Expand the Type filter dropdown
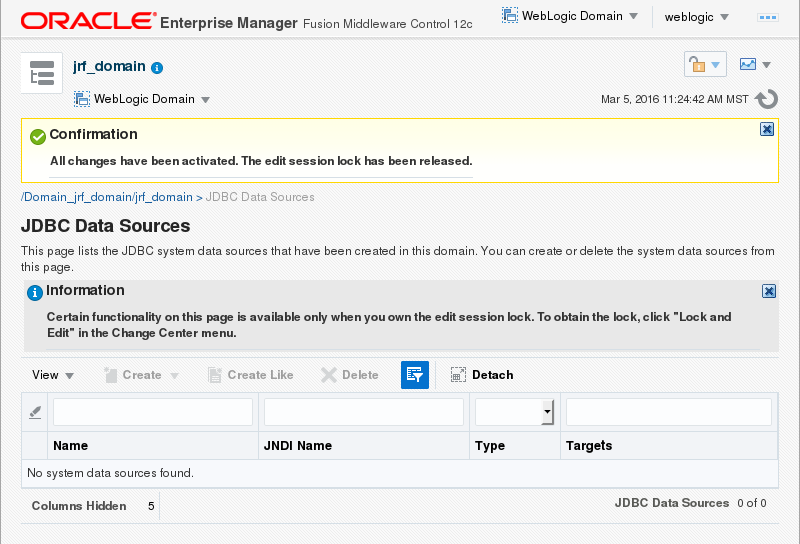The height and width of the screenshot is (544, 800). pos(547,412)
